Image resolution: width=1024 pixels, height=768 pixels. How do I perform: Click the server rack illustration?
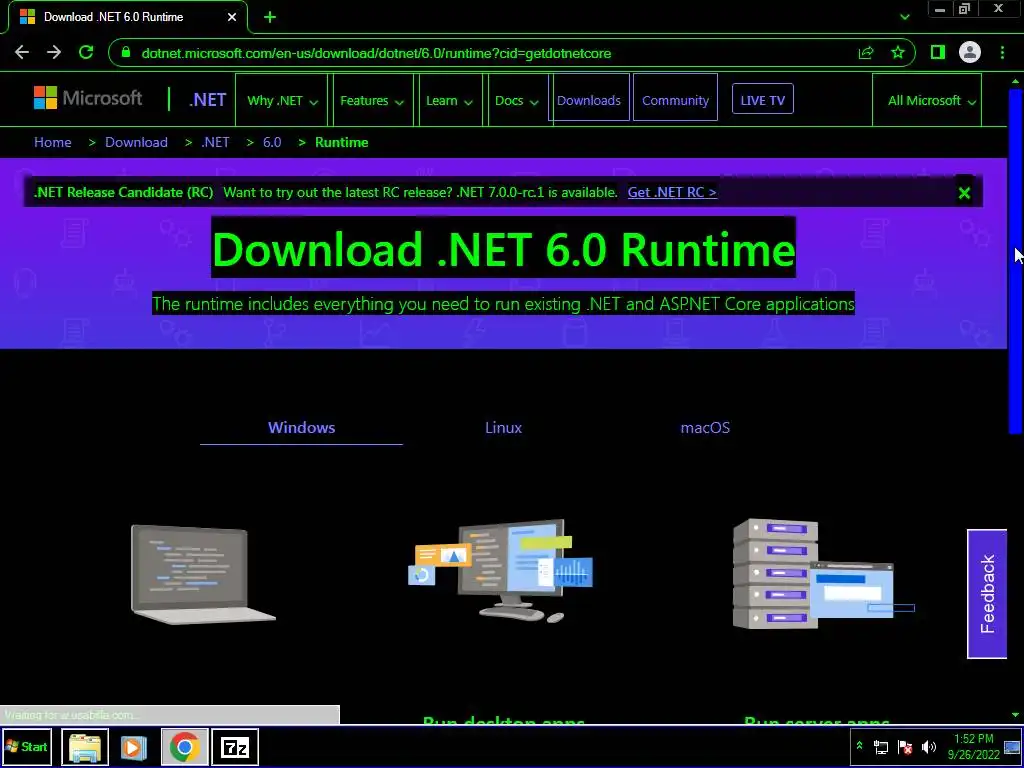tap(823, 574)
